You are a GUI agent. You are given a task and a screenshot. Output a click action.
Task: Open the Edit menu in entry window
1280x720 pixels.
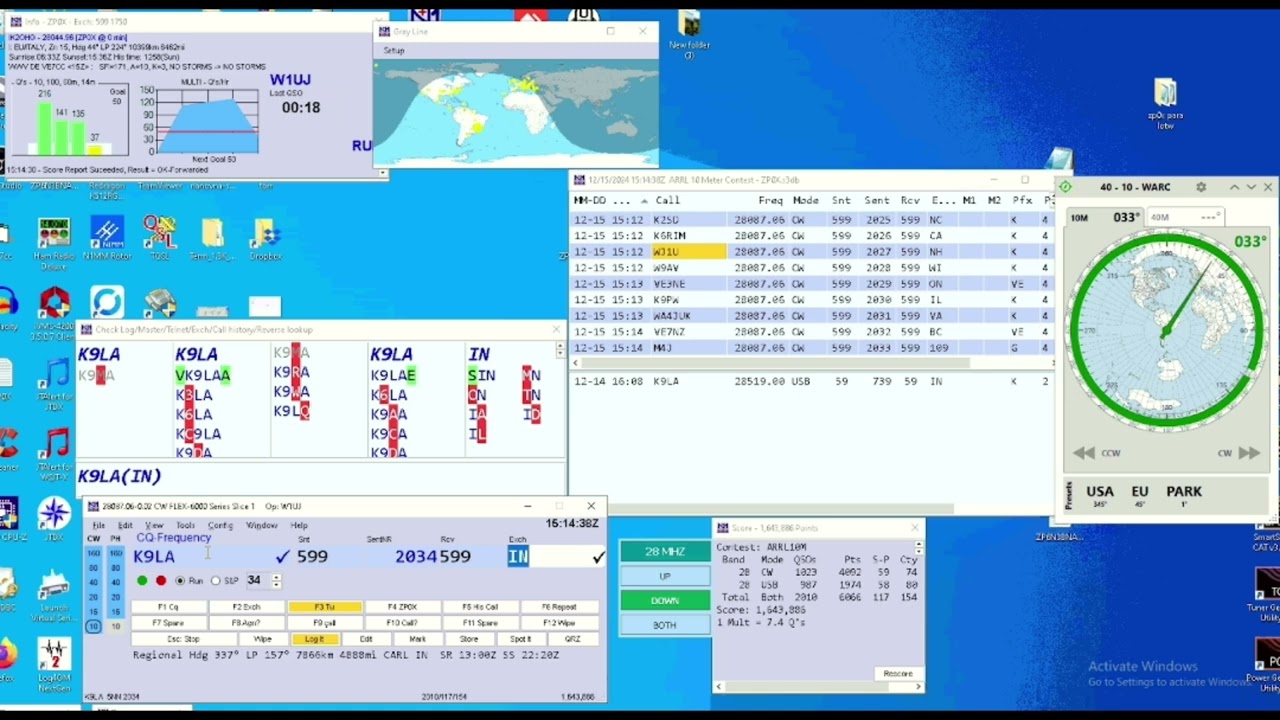tap(125, 525)
